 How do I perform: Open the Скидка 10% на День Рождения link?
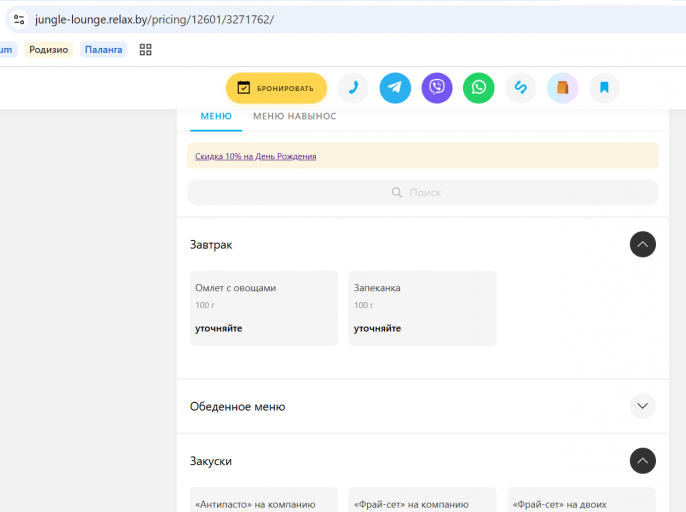click(x=256, y=156)
